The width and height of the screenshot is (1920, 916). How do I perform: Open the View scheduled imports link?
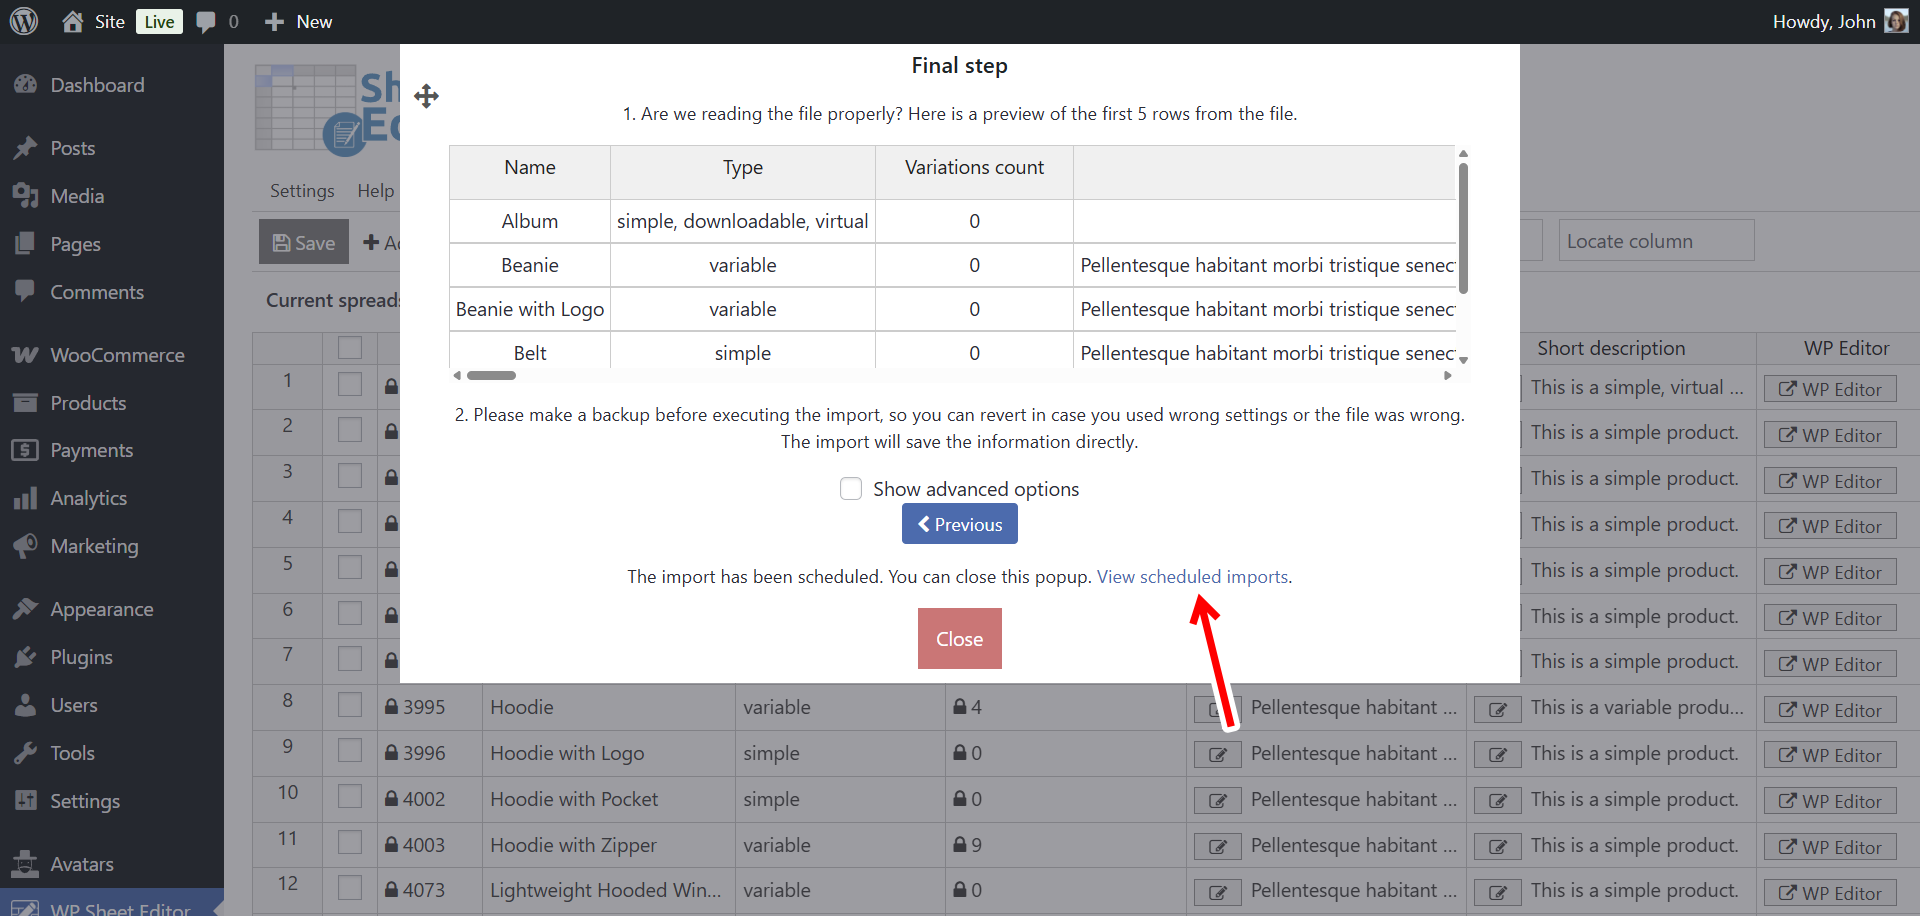[1192, 577]
